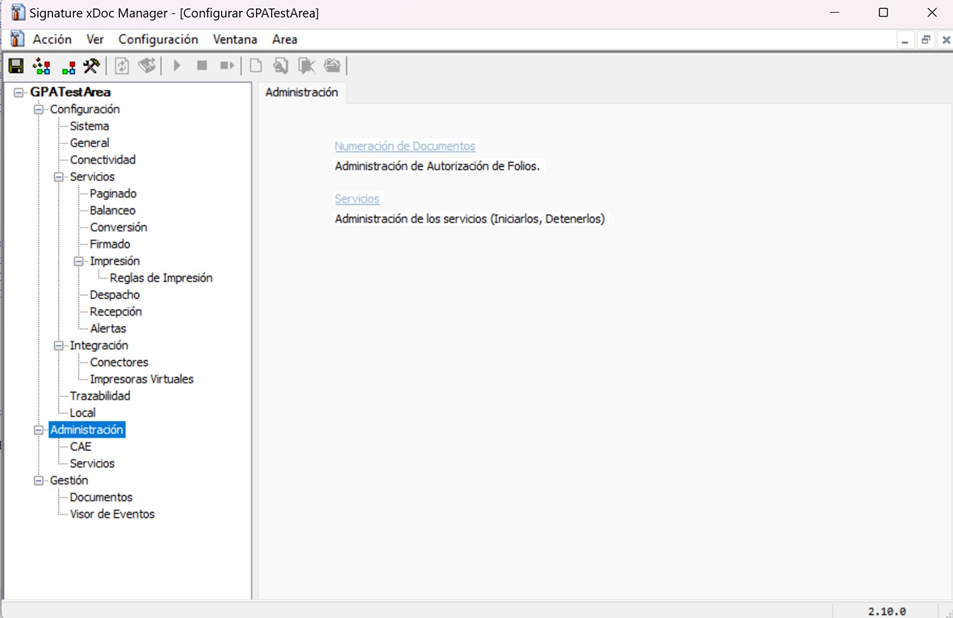
Task: Select the CAE item under Administración
Action: click(80, 447)
